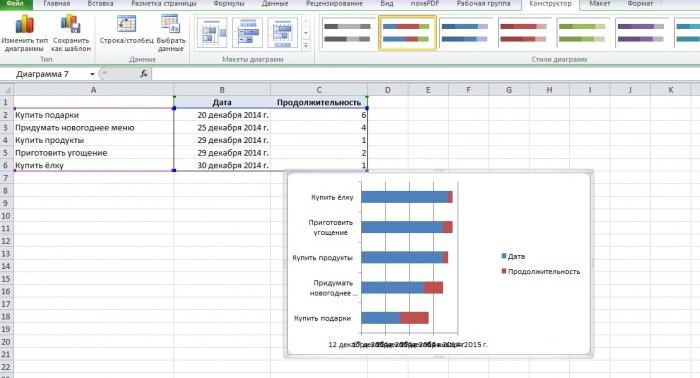Open the Вид tab
The image size is (700, 378).
pos(387,4)
